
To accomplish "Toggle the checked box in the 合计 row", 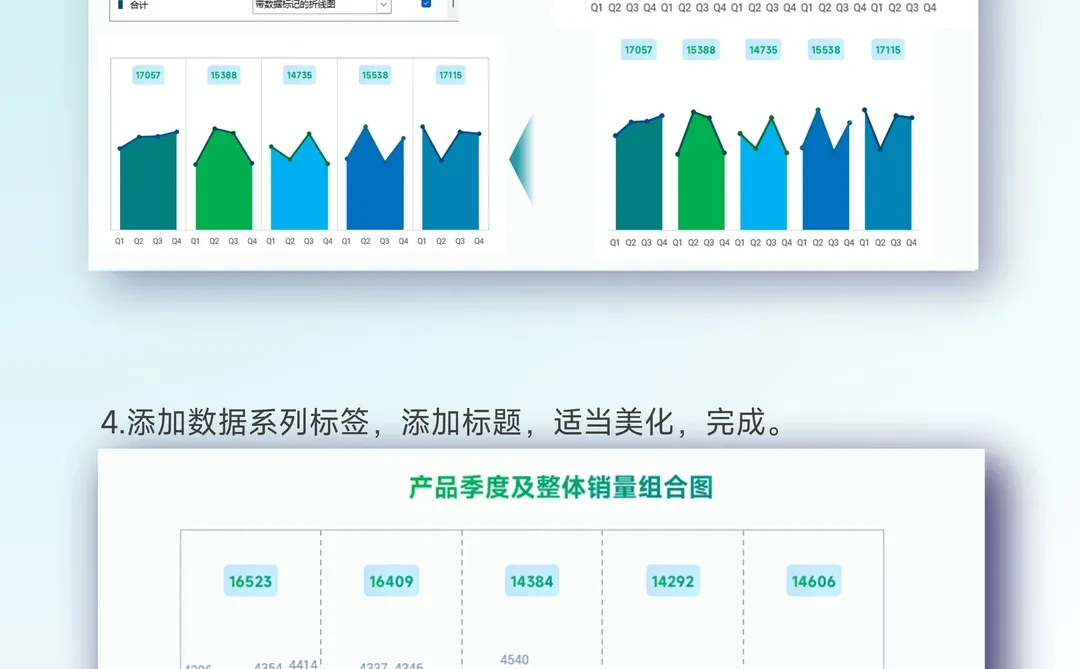I will click(426, 3).
